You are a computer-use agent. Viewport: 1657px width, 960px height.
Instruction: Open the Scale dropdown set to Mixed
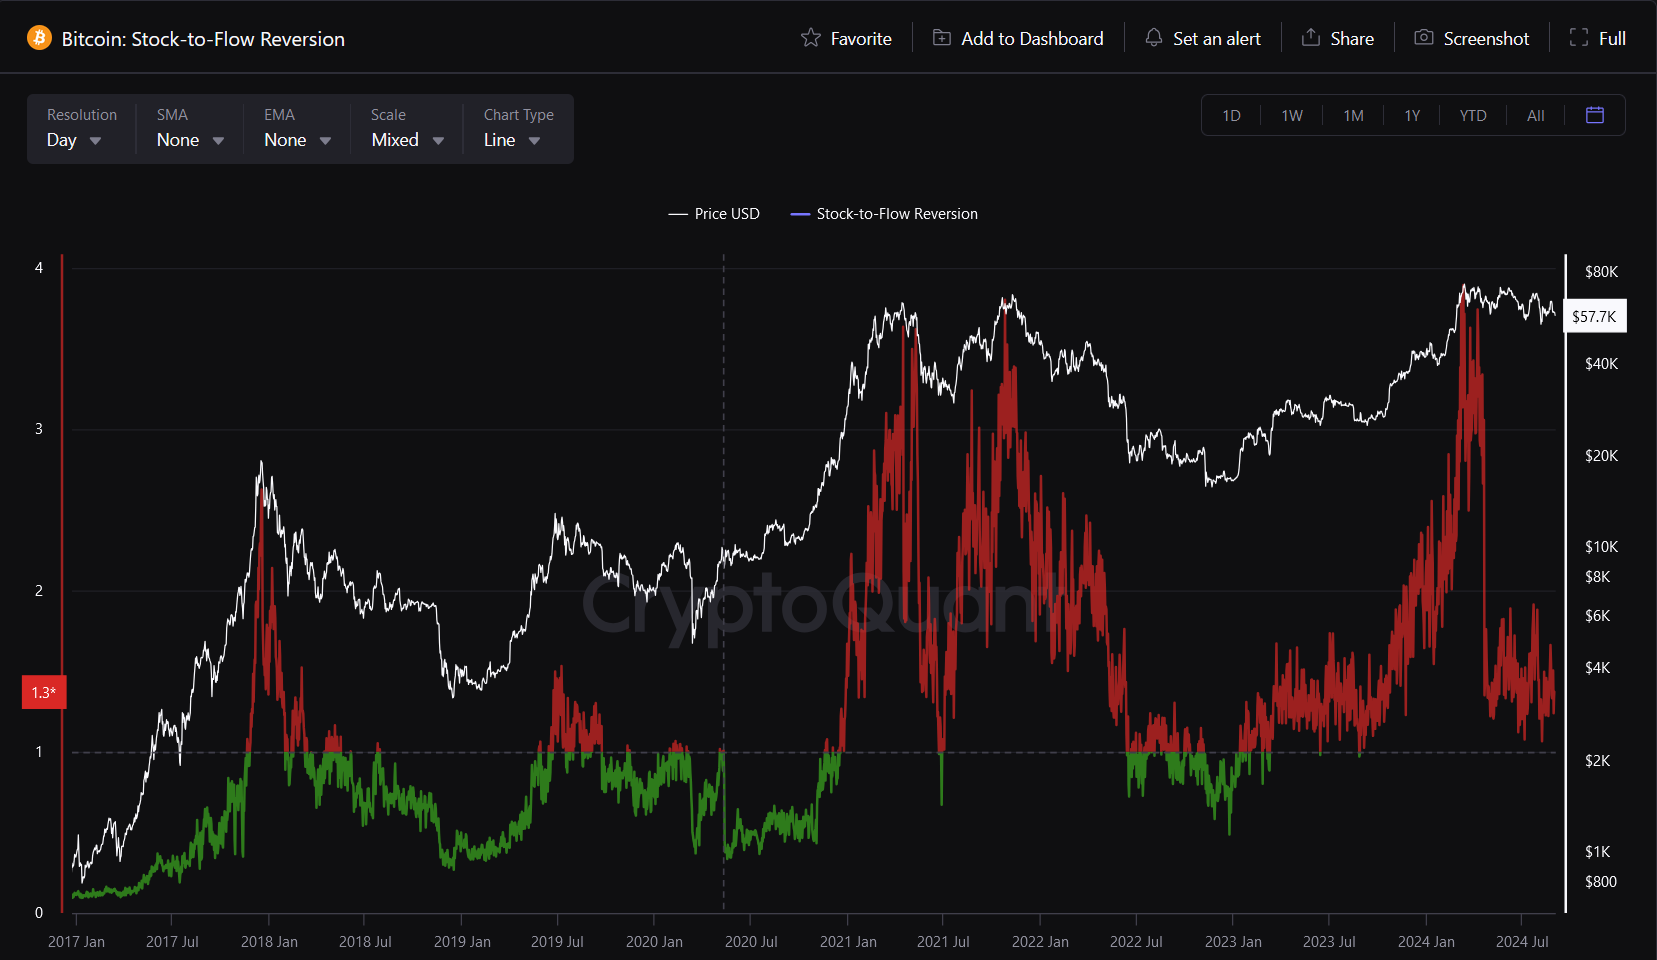405,140
